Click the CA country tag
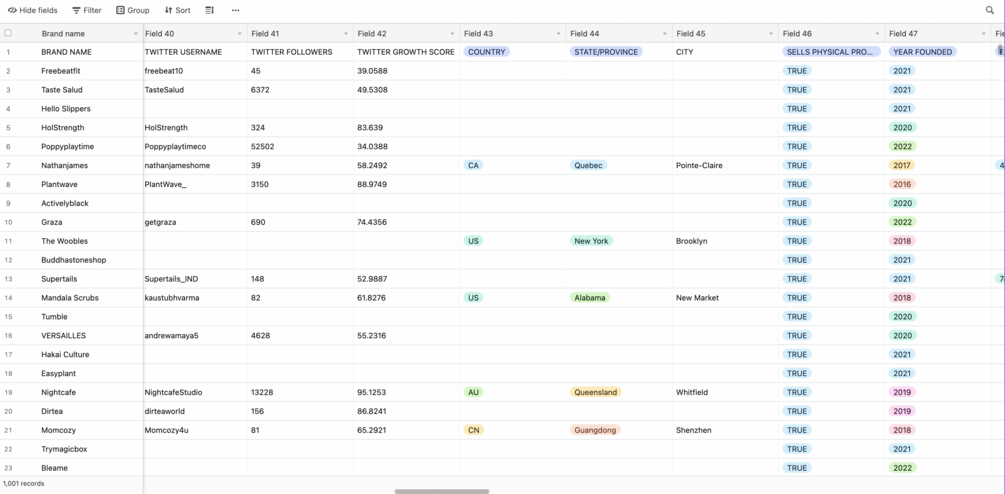This screenshot has width=1005, height=494. click(x=474, y=165)
